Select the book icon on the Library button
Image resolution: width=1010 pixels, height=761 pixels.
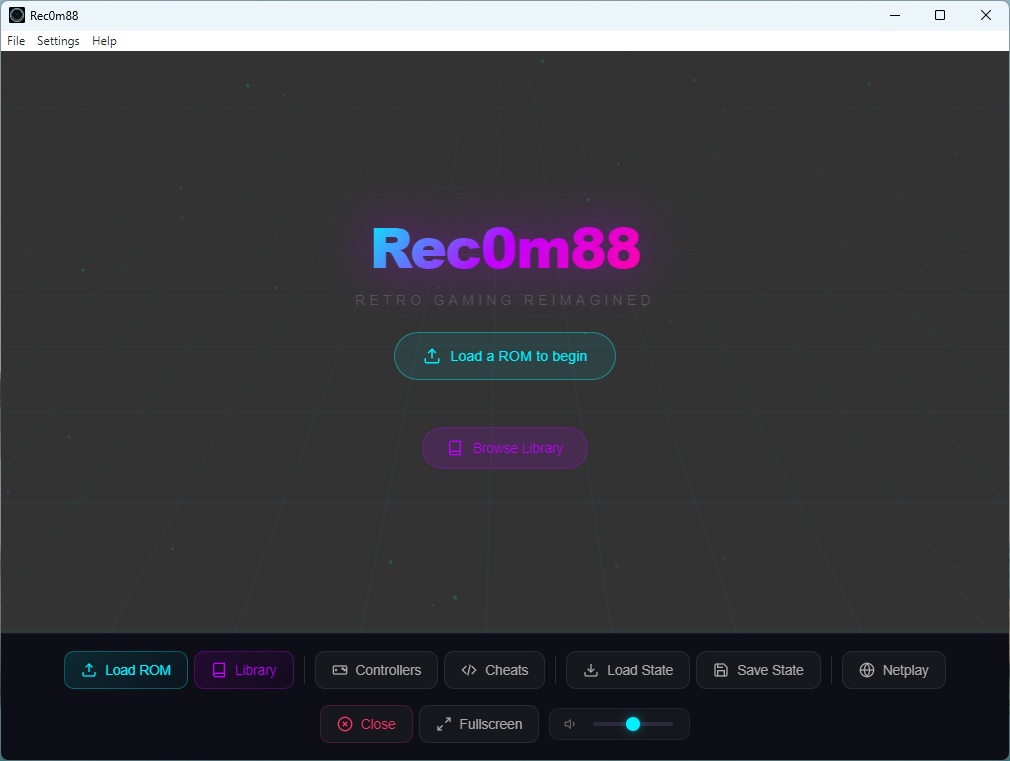click(x=220, y=670)
